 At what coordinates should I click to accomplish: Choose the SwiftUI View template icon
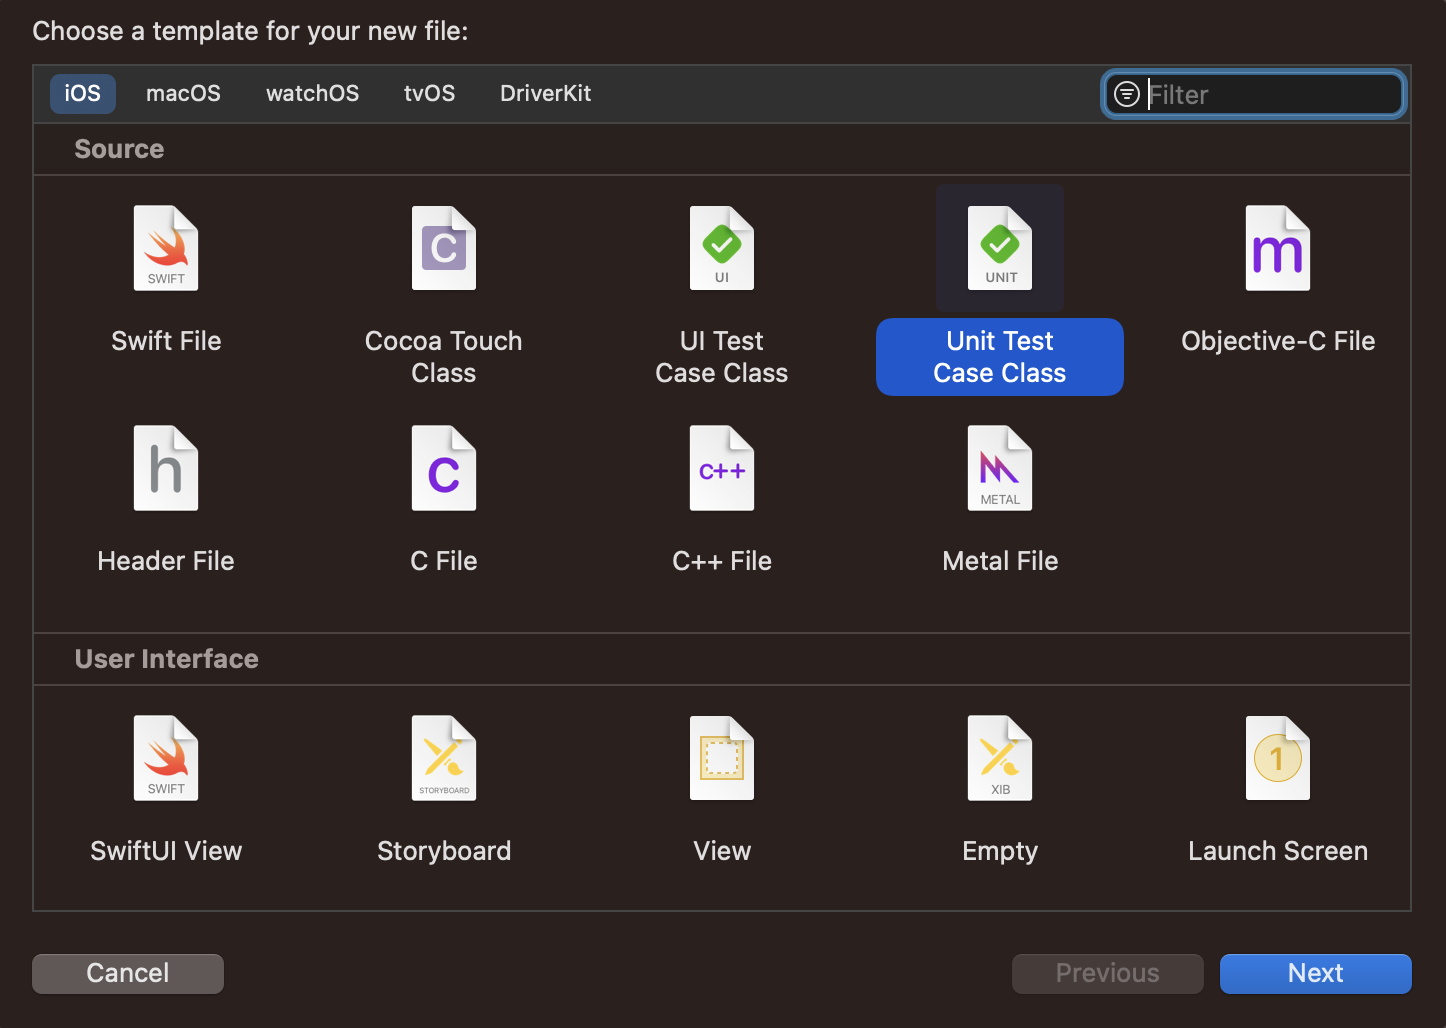click(x=166, y=758)
